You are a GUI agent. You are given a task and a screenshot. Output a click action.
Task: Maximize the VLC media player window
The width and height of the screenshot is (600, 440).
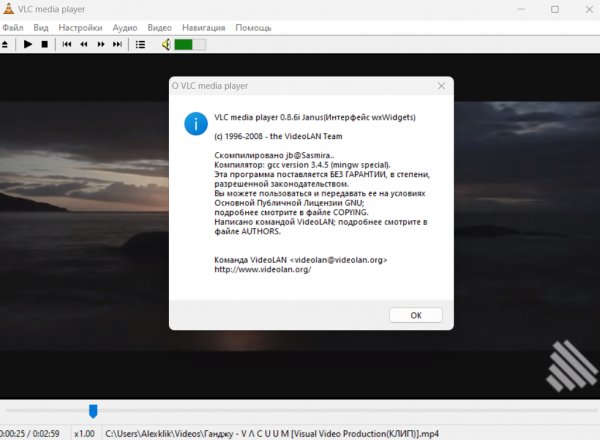[555, 9]
